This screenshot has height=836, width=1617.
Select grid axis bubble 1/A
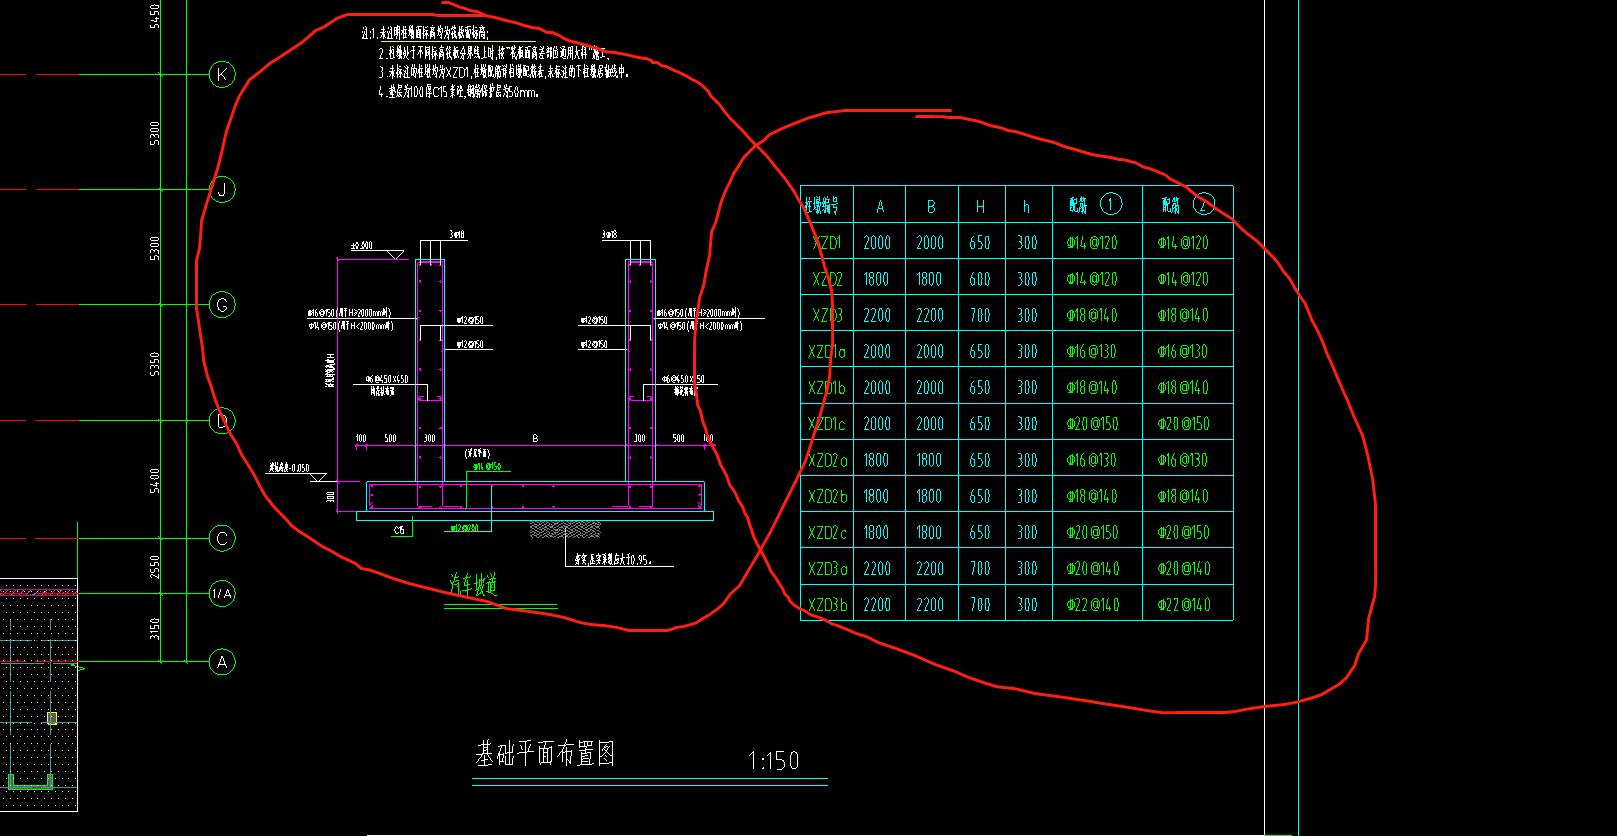point(222,594)
